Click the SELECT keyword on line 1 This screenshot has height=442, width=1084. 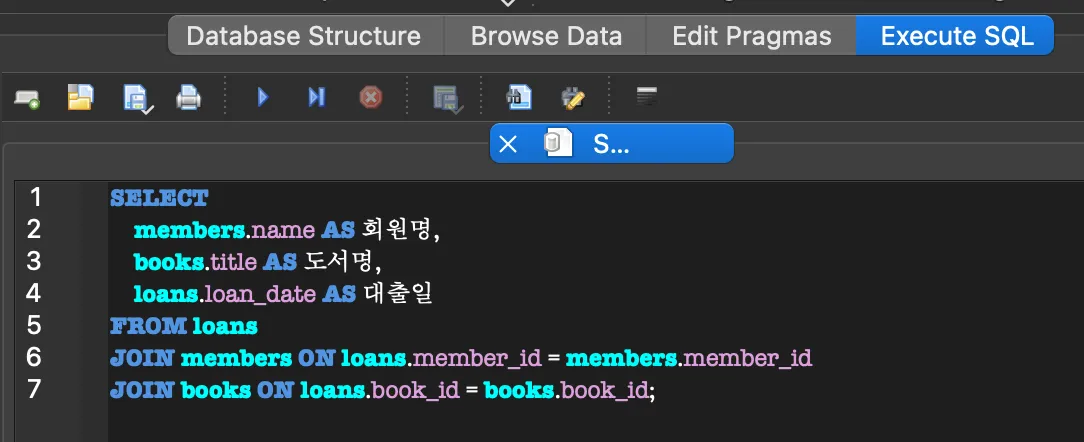[x=159, y=199]
